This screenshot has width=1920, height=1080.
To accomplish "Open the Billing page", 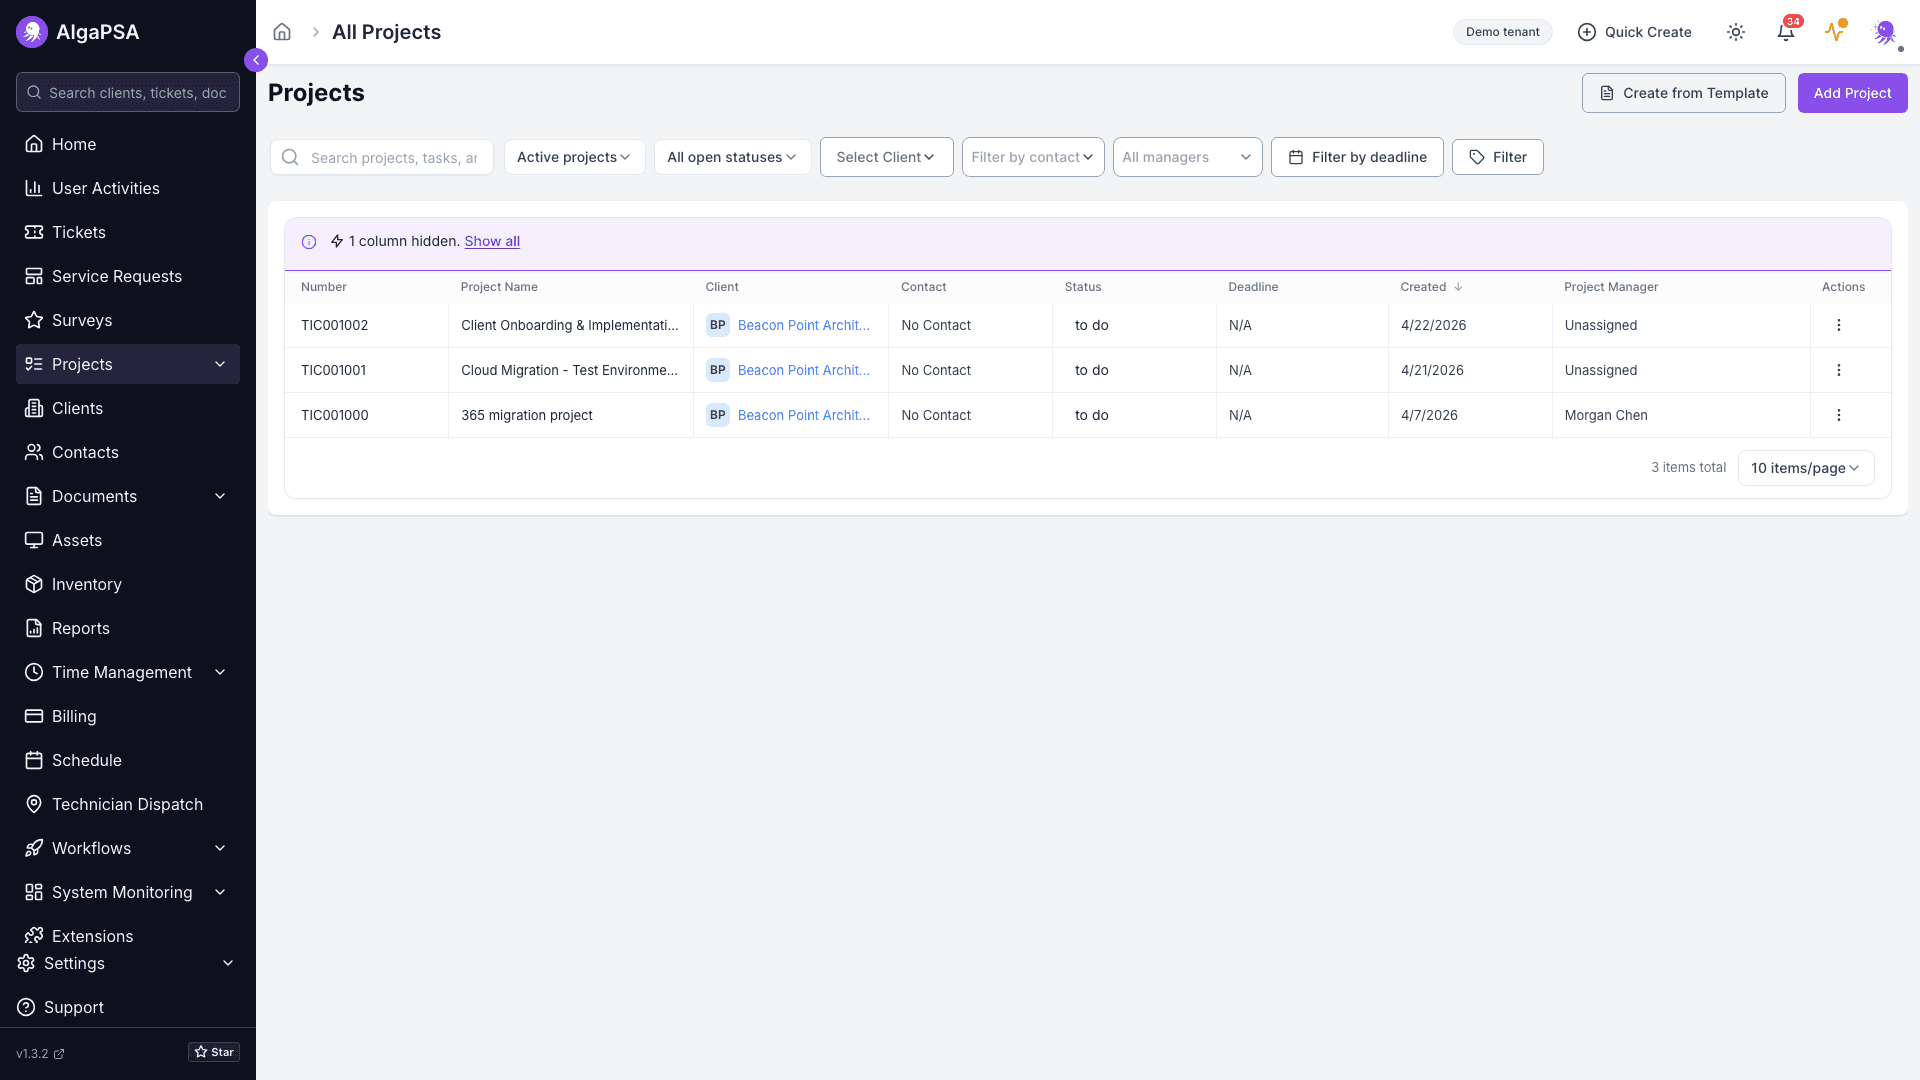I will [x=128, y=716].
